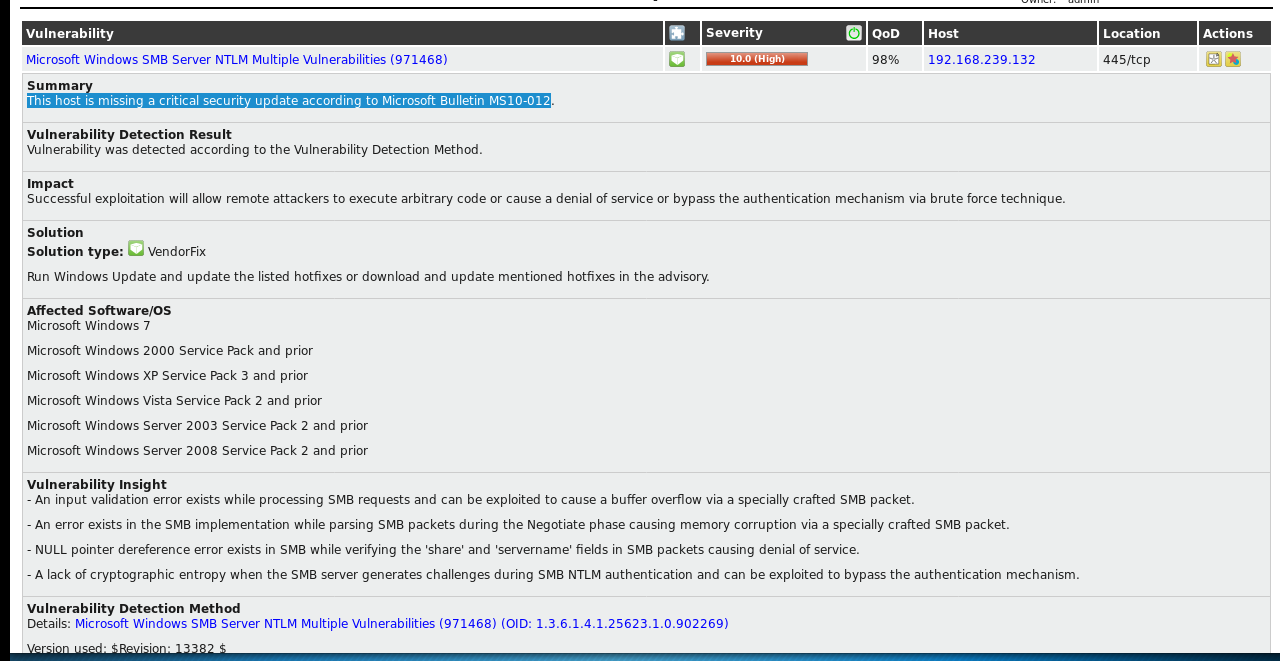The image size is (1280, 661).
Task: Toggle the severity overrides icon in the Severity header
Action: coord(854,33)
